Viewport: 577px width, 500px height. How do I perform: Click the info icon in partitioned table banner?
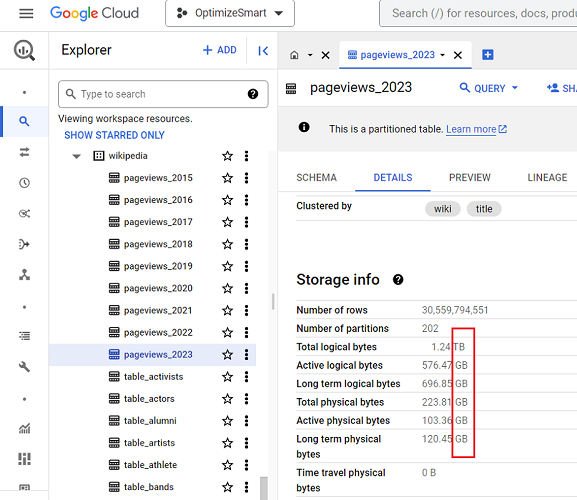point(304,127)
